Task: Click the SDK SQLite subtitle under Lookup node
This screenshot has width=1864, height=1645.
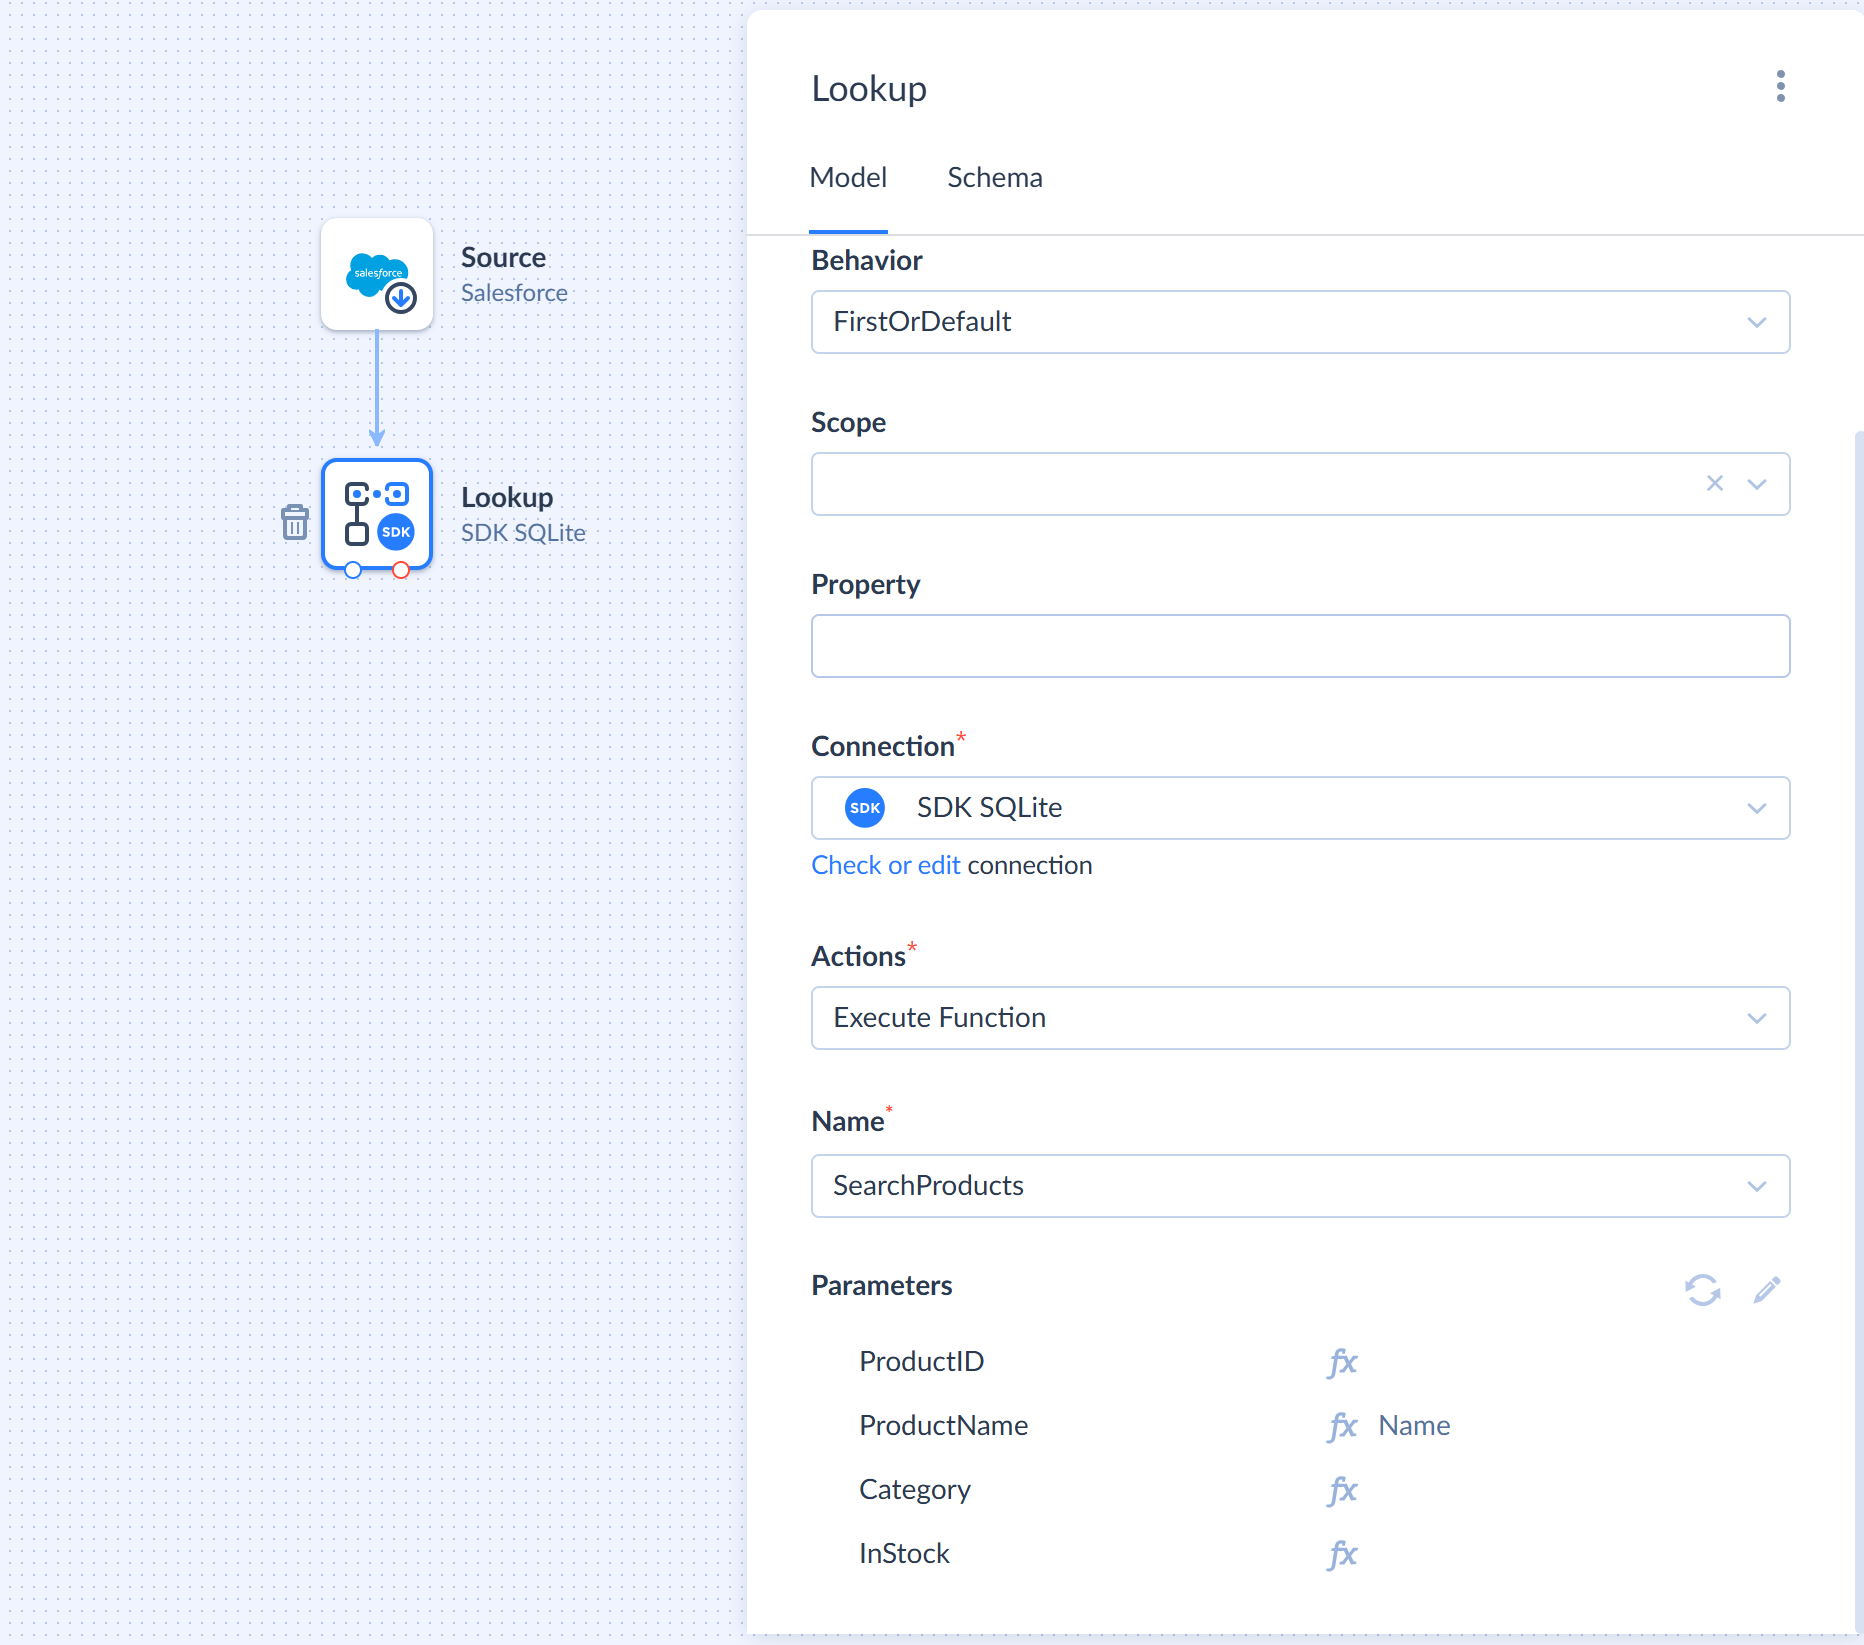Action: (523, 533)
